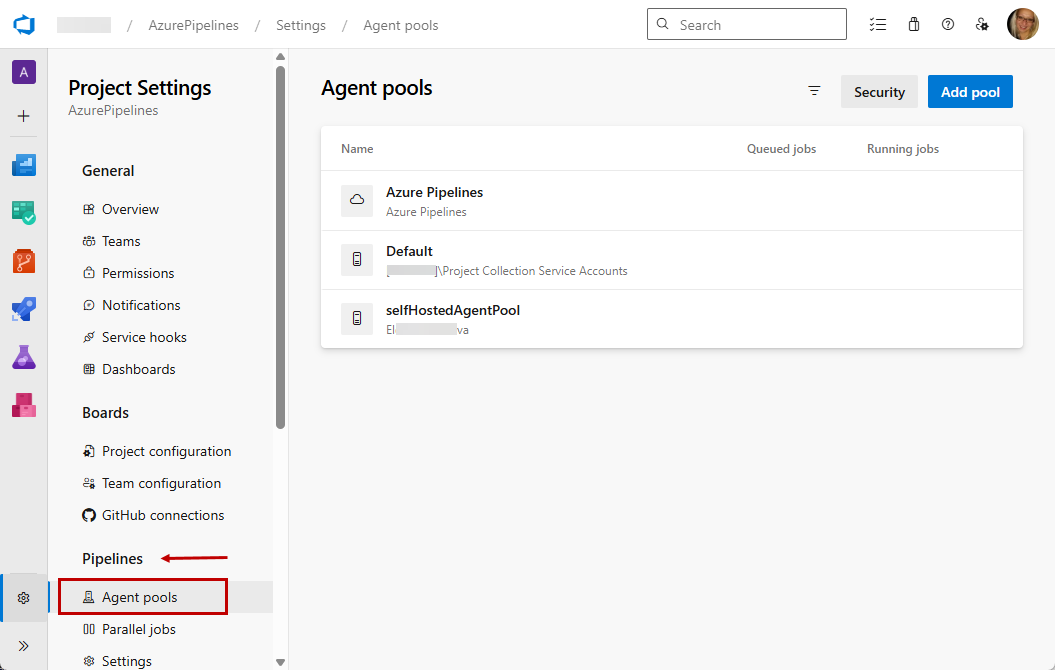Image resolution: width=1055 pixels, height=670 pixels.
Task: Open the User settings icon in header
Action: (982, 25)
